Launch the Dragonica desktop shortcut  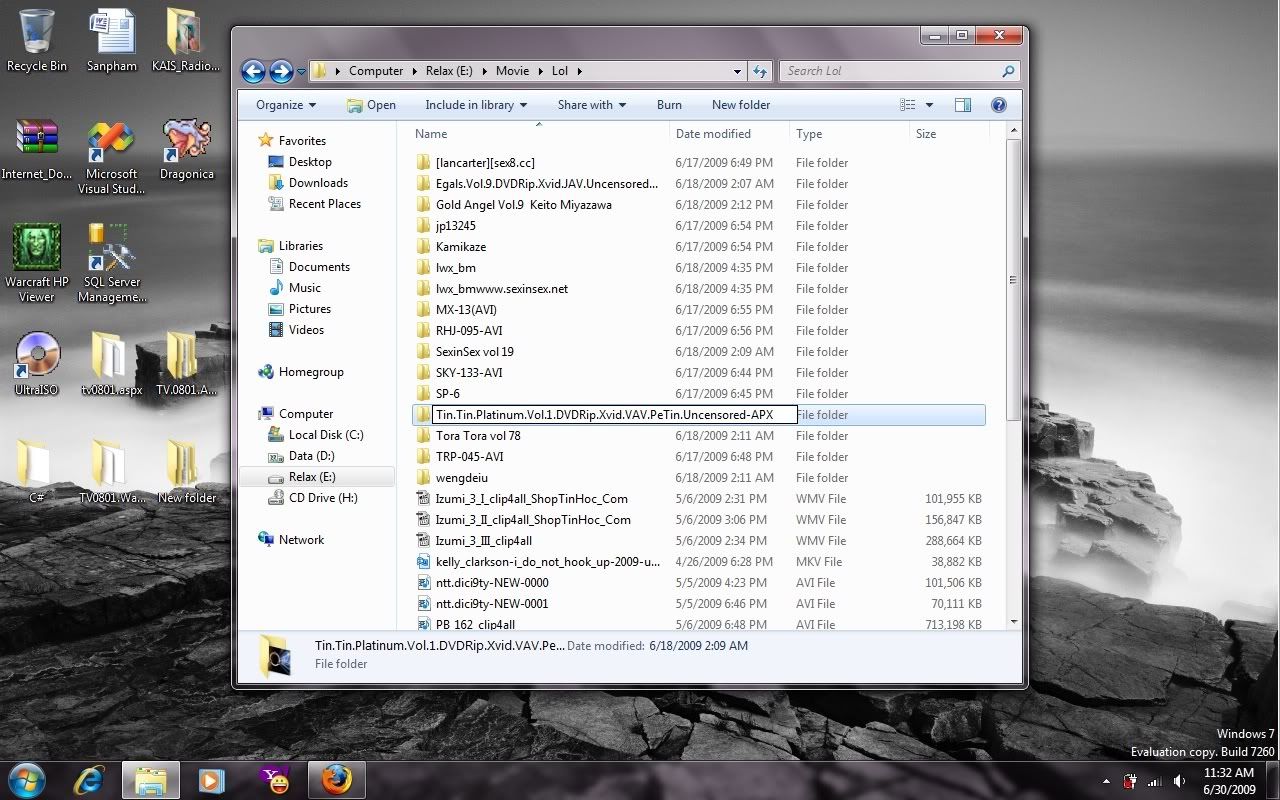click(x=187, y=148)
